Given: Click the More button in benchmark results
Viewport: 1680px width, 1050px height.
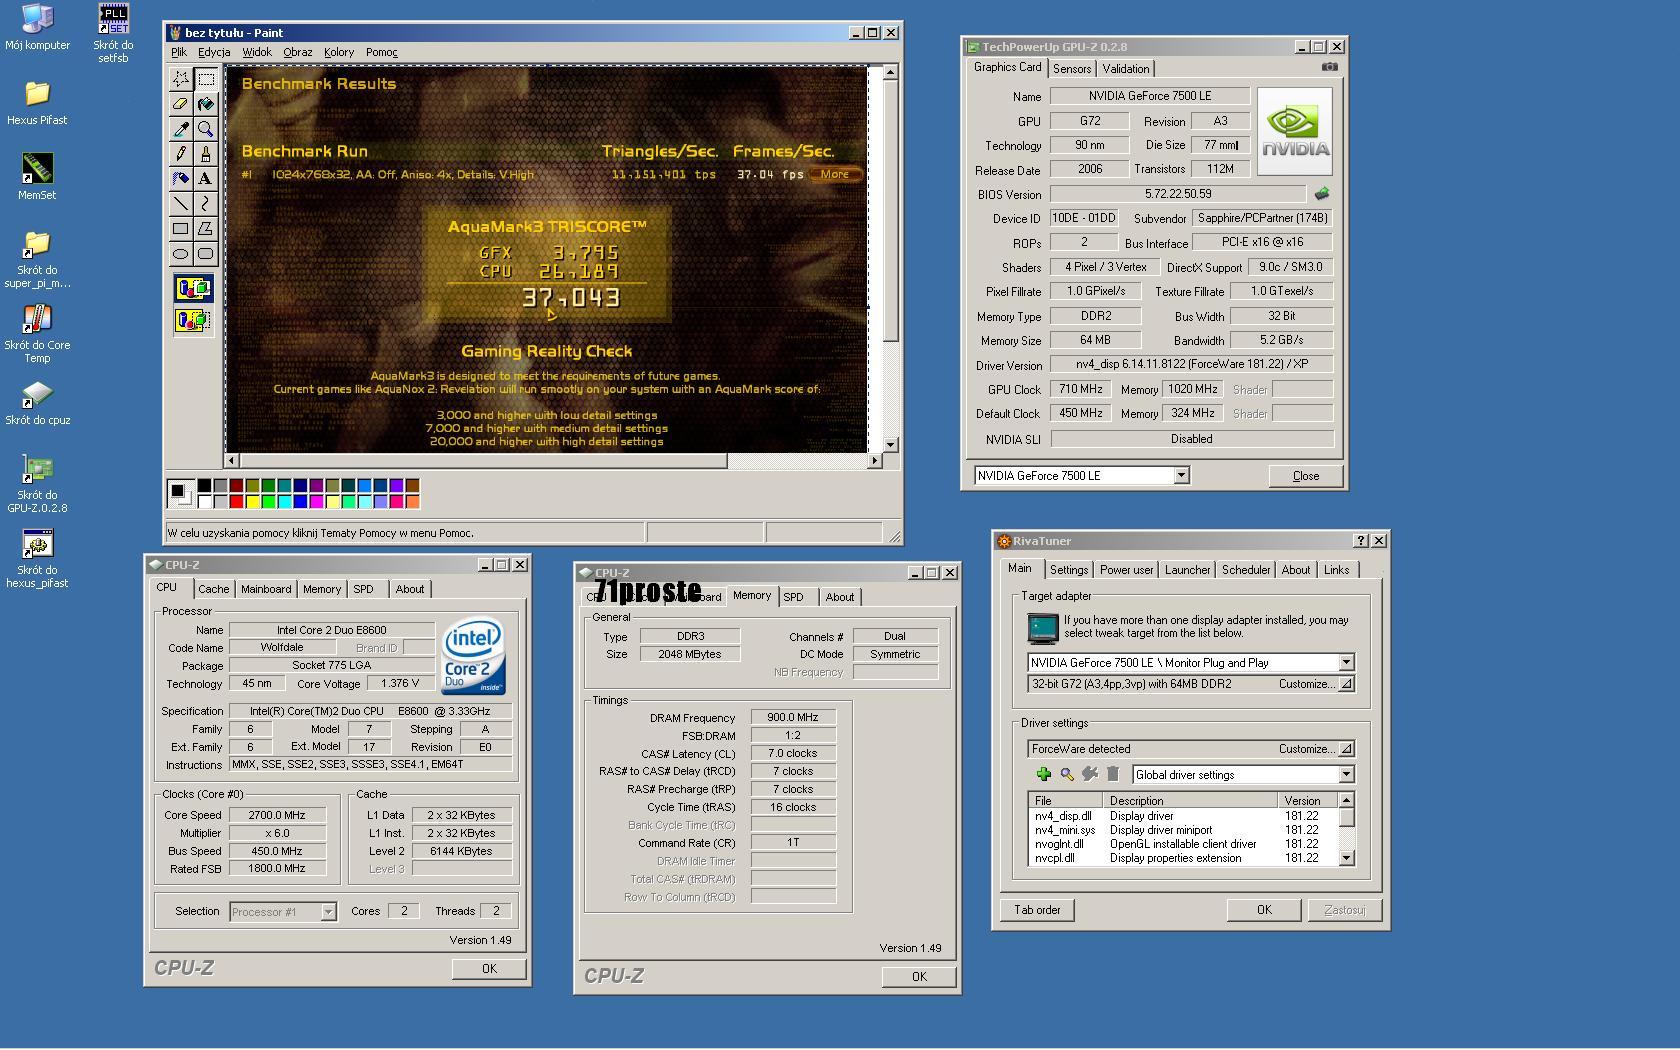Looking at the screenshot, I should click(x=835, y=174).
